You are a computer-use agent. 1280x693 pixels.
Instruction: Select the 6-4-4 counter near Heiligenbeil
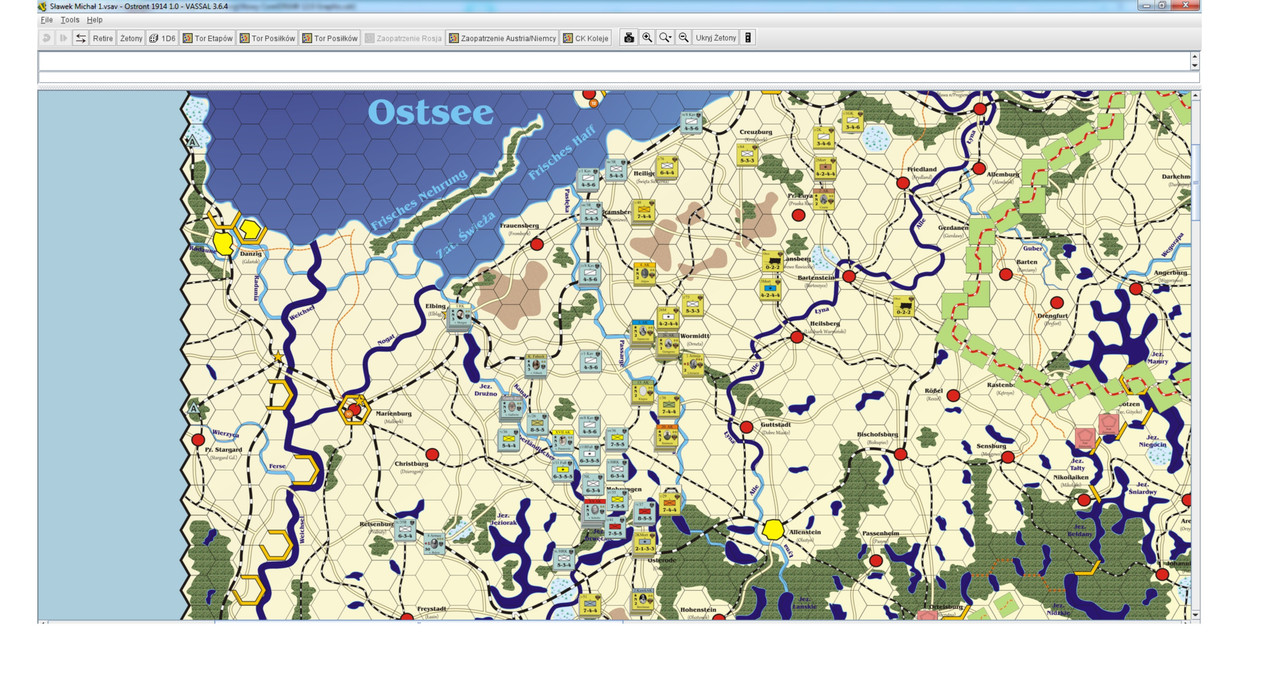(667, 167)
